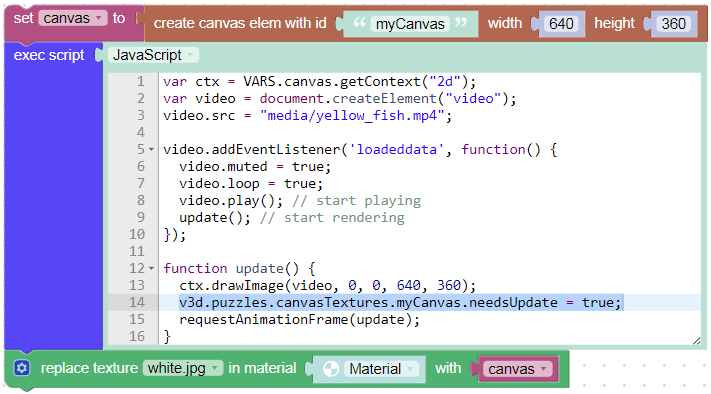Select the create canvas elem with id block
The height and width of the screenshot is (394, 711).
[240, 23]
